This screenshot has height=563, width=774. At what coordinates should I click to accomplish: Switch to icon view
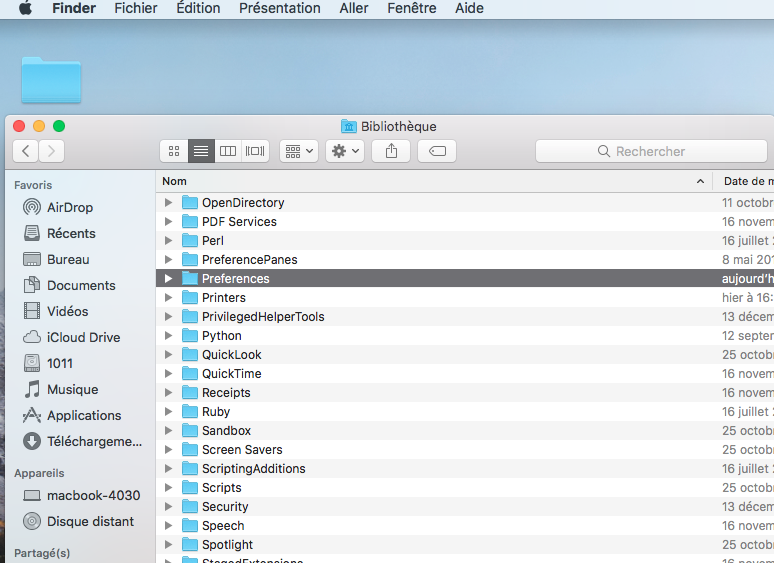click(174, 151)
